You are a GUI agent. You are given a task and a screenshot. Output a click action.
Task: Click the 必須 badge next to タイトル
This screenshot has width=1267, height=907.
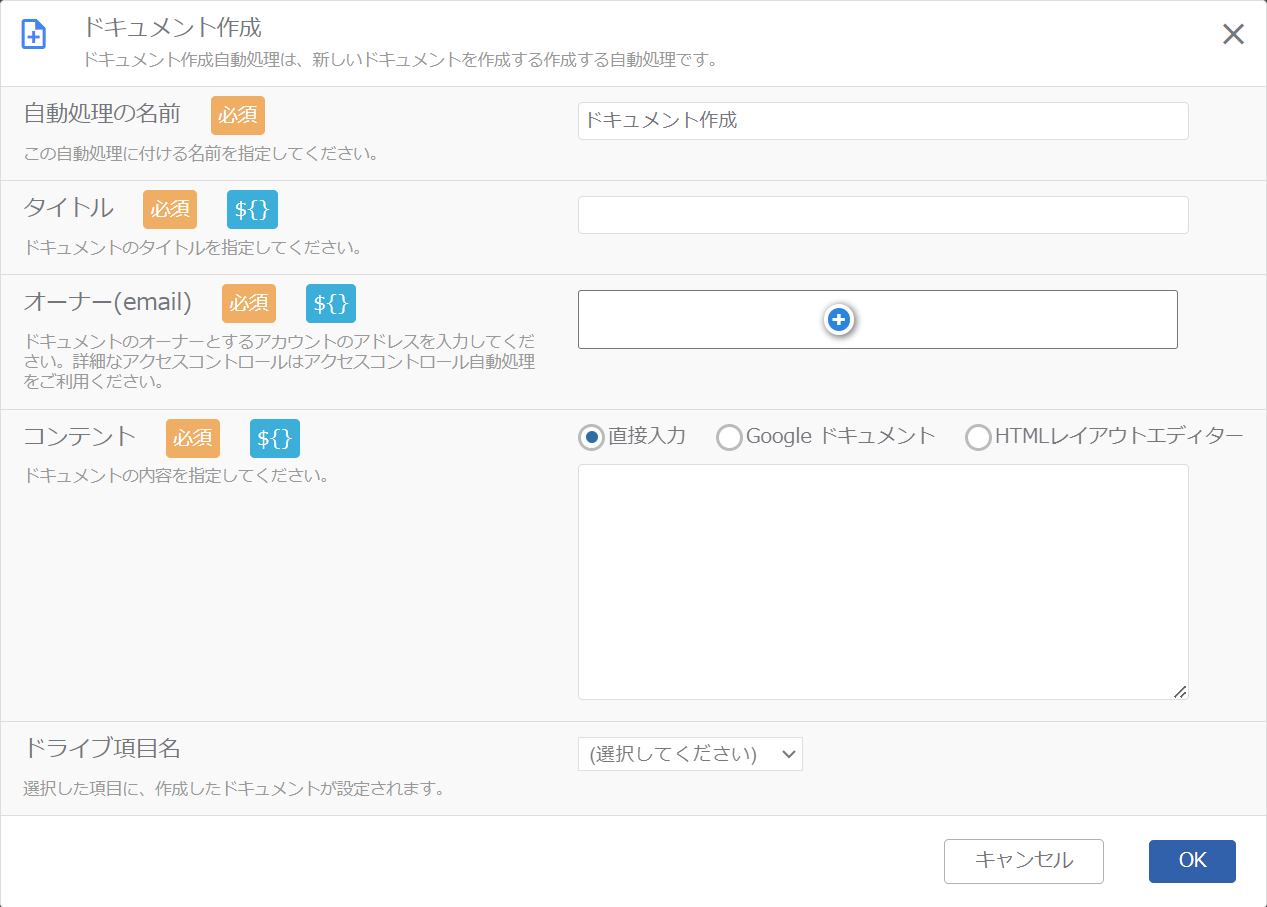coord(170,209)
